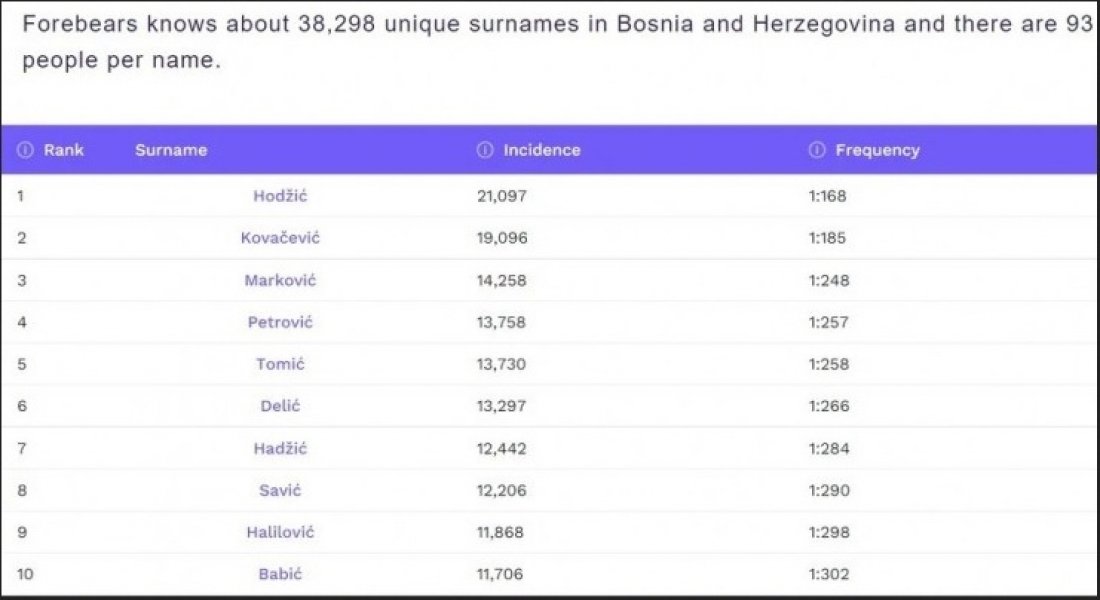Click the frequency value 1:302
1100x600 pixels.
[x=828, y=574]
